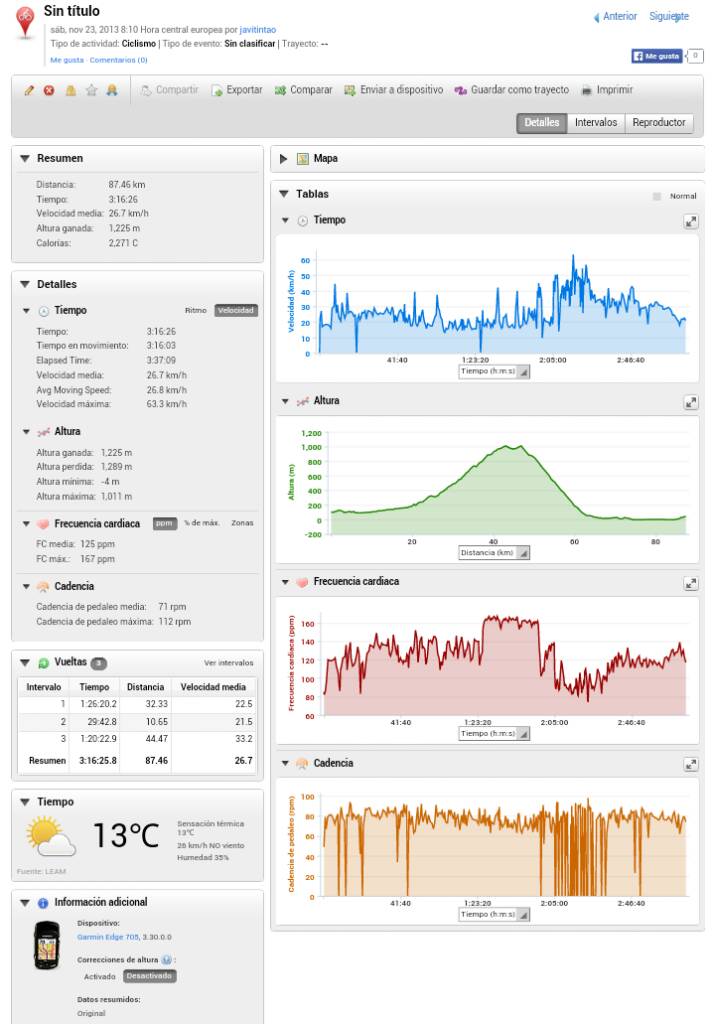Image resolution: width=712 pixels, height=1024 pixels.
Task: Collapse the Resumen panel
Action: point(26,159)
